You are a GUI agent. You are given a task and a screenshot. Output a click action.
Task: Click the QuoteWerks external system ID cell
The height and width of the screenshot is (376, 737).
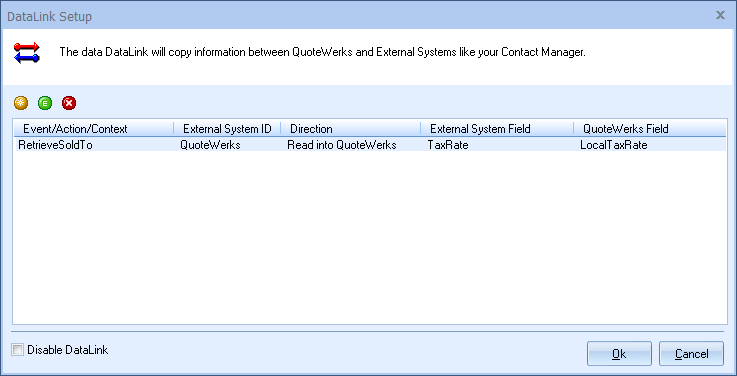pyautogui.click(x=210, y=145)
